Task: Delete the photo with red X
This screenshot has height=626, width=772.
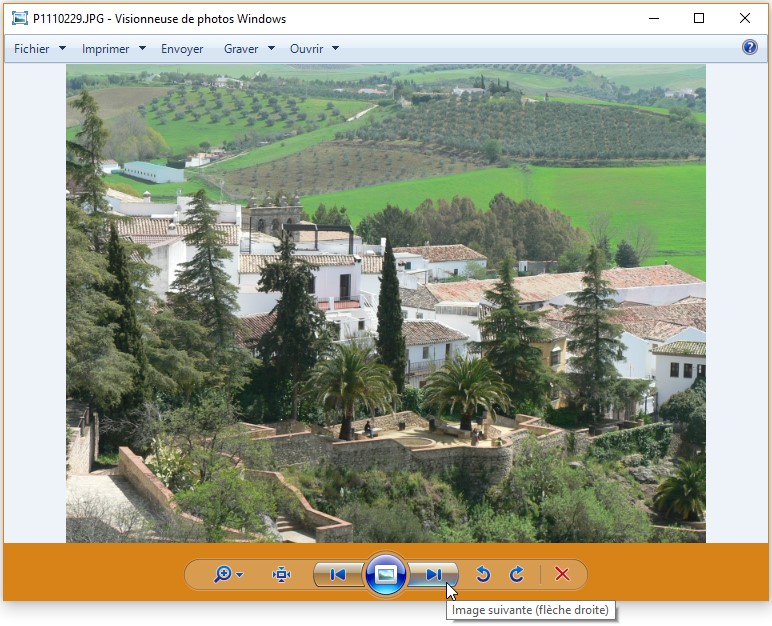Action: click(x=562, y=574)
